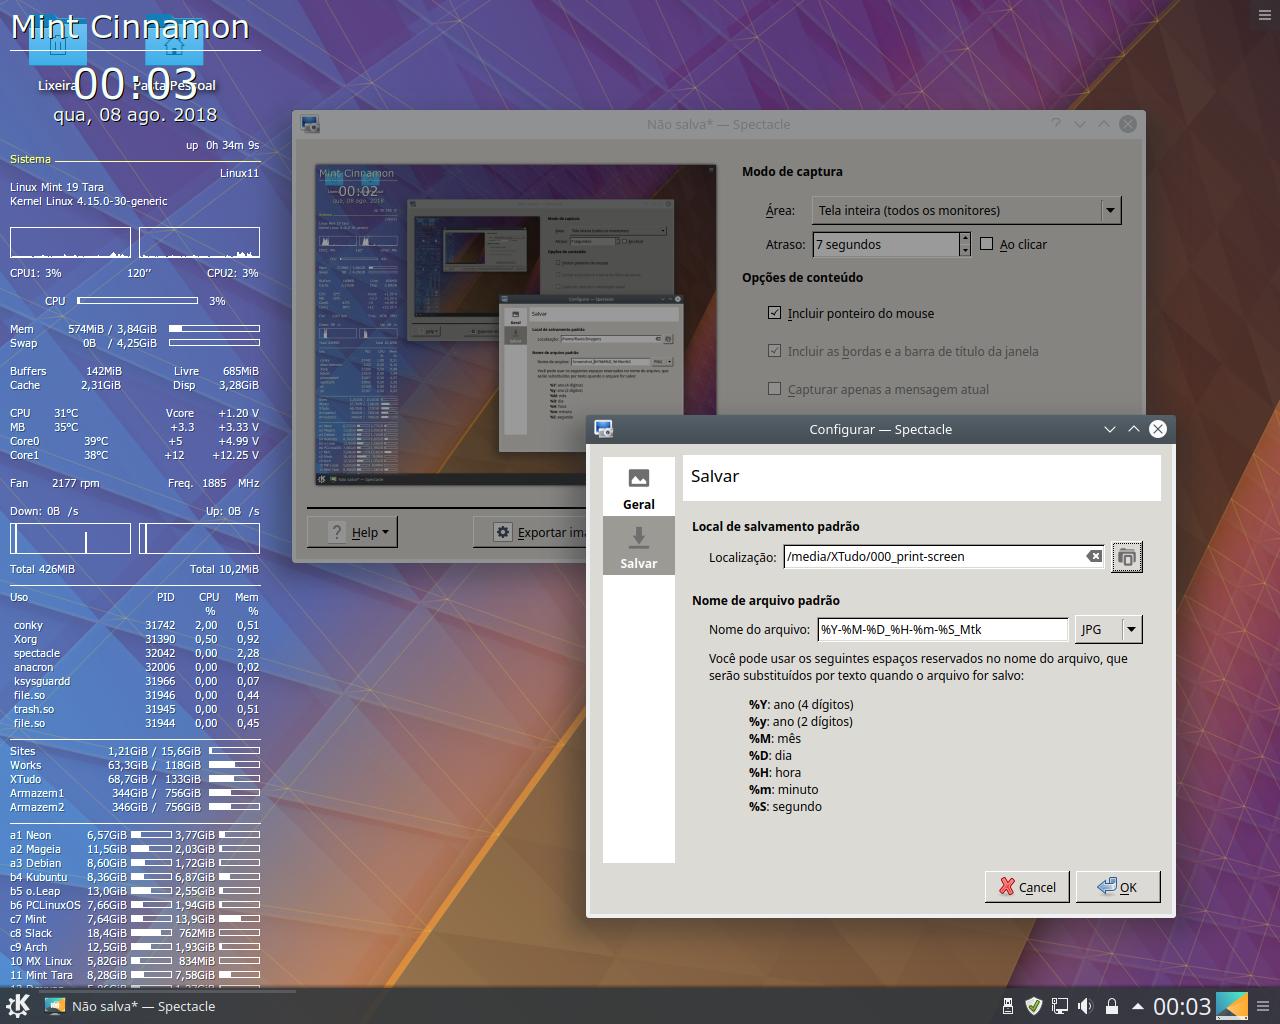Screen dimensions: 1280x1024
Task: Expand the system tray with the arrow
Action: [1136, 1006]
